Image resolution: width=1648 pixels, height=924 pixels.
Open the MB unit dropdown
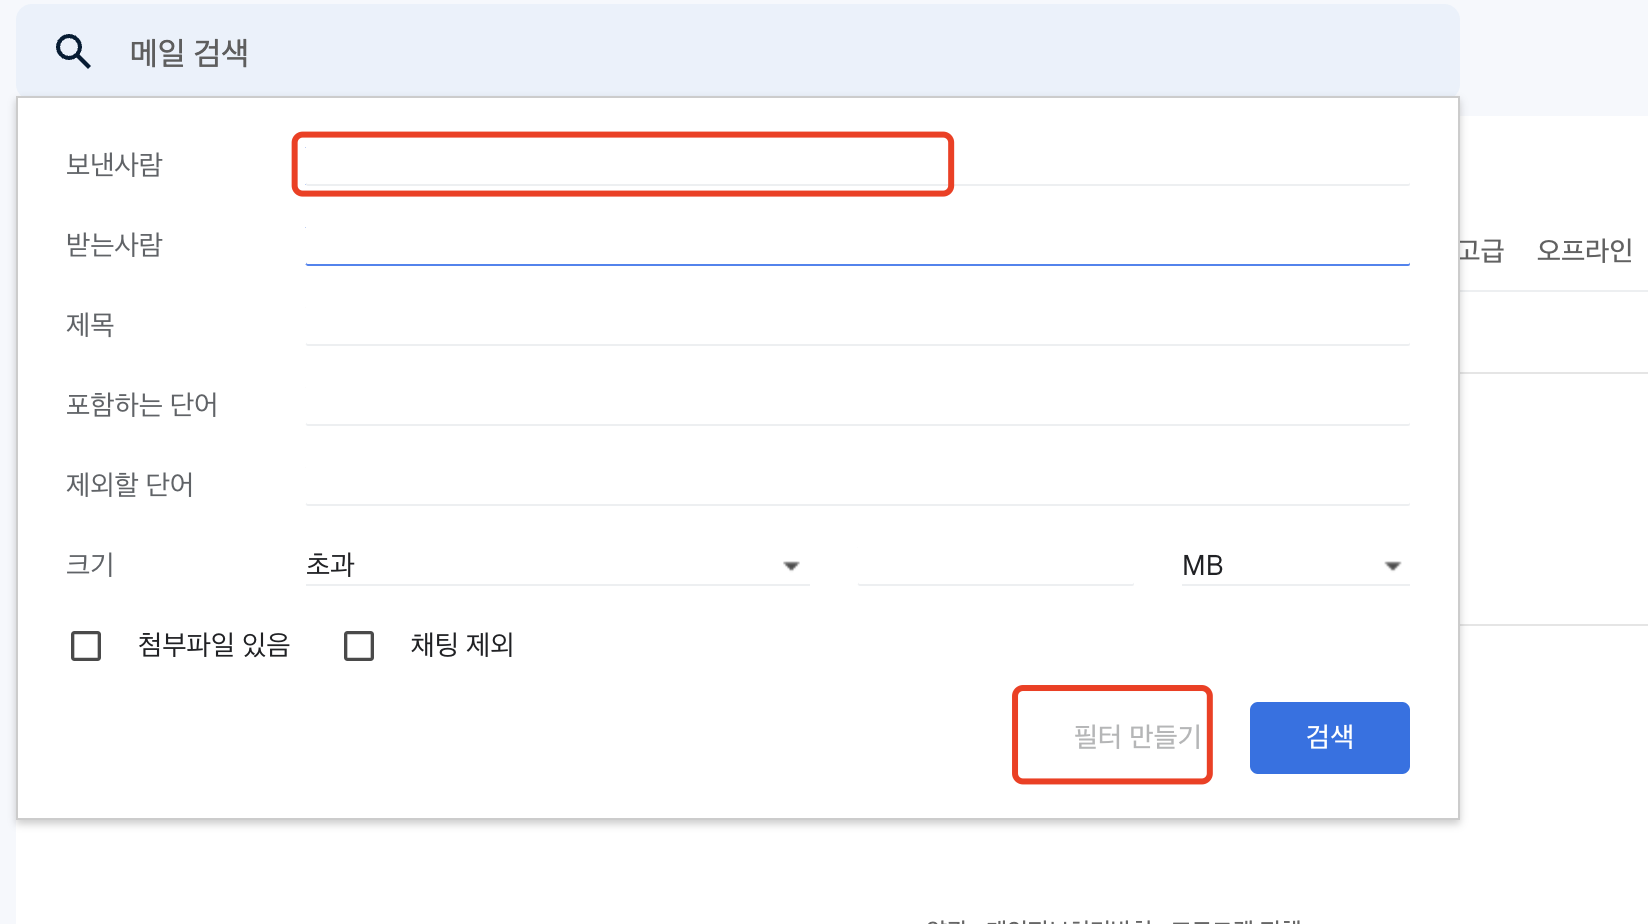coord(1295,566)
